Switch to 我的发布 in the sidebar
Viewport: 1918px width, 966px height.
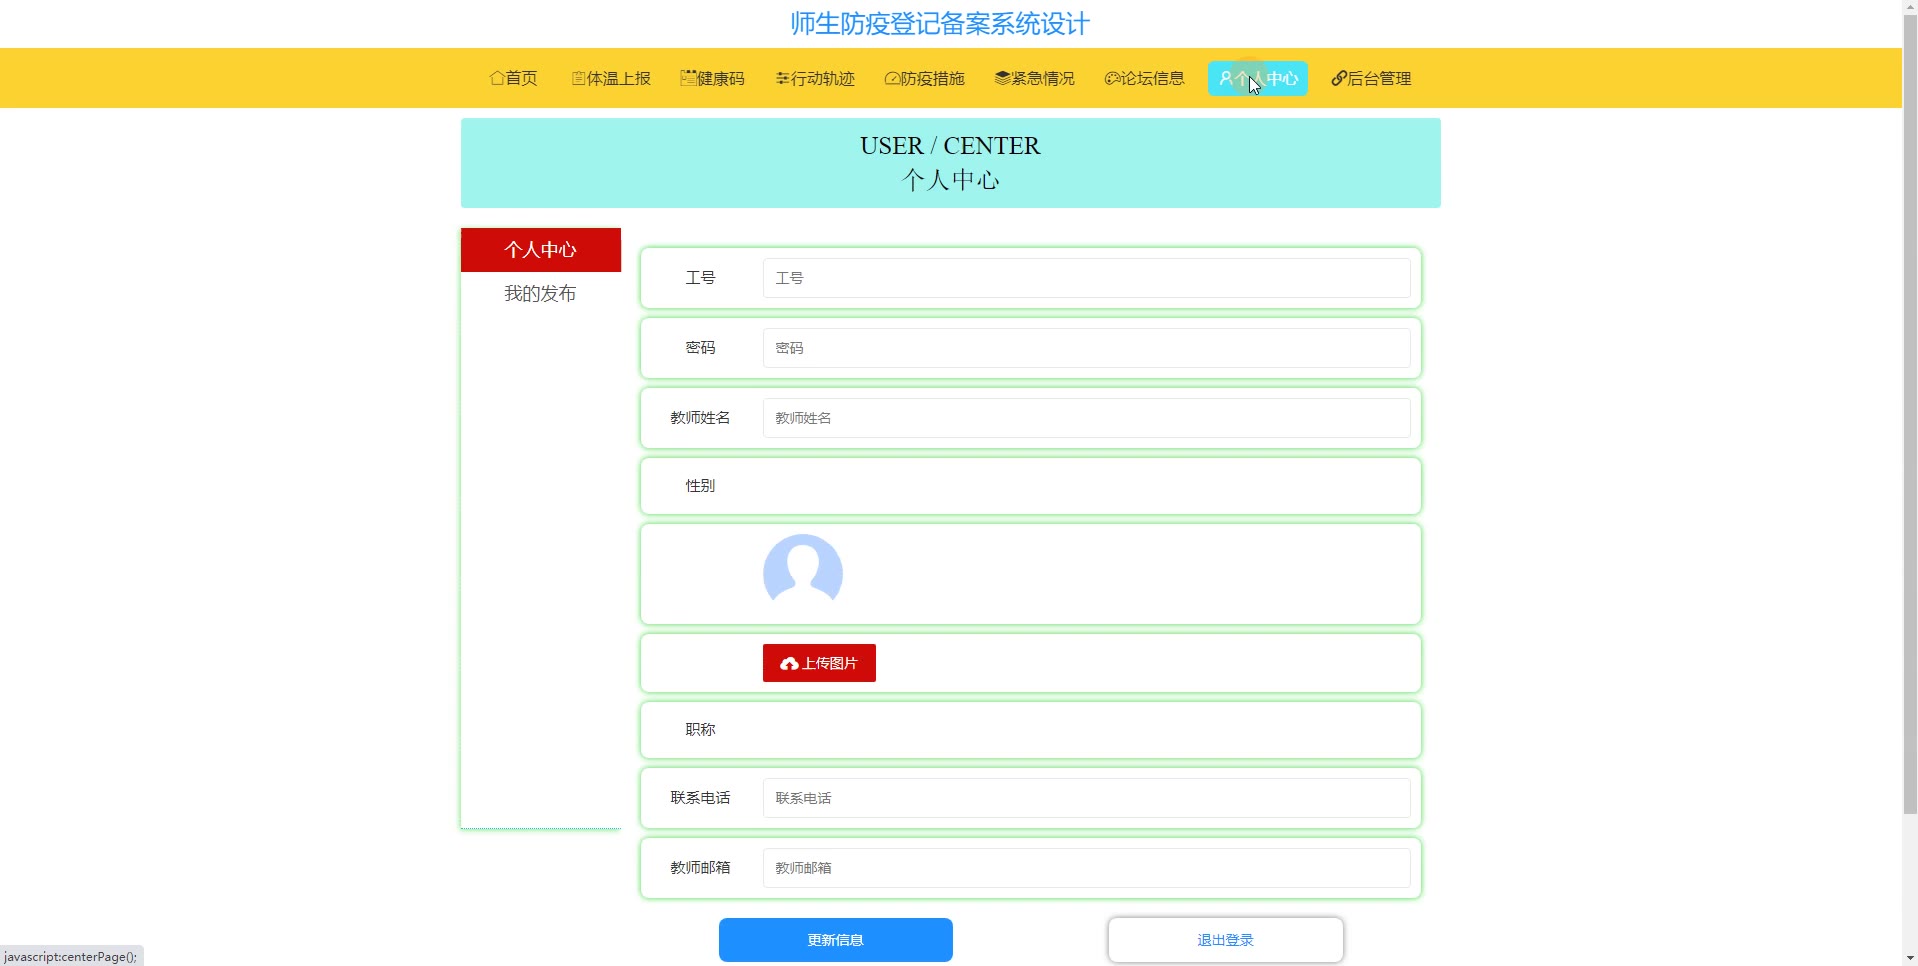click(541, 294)
